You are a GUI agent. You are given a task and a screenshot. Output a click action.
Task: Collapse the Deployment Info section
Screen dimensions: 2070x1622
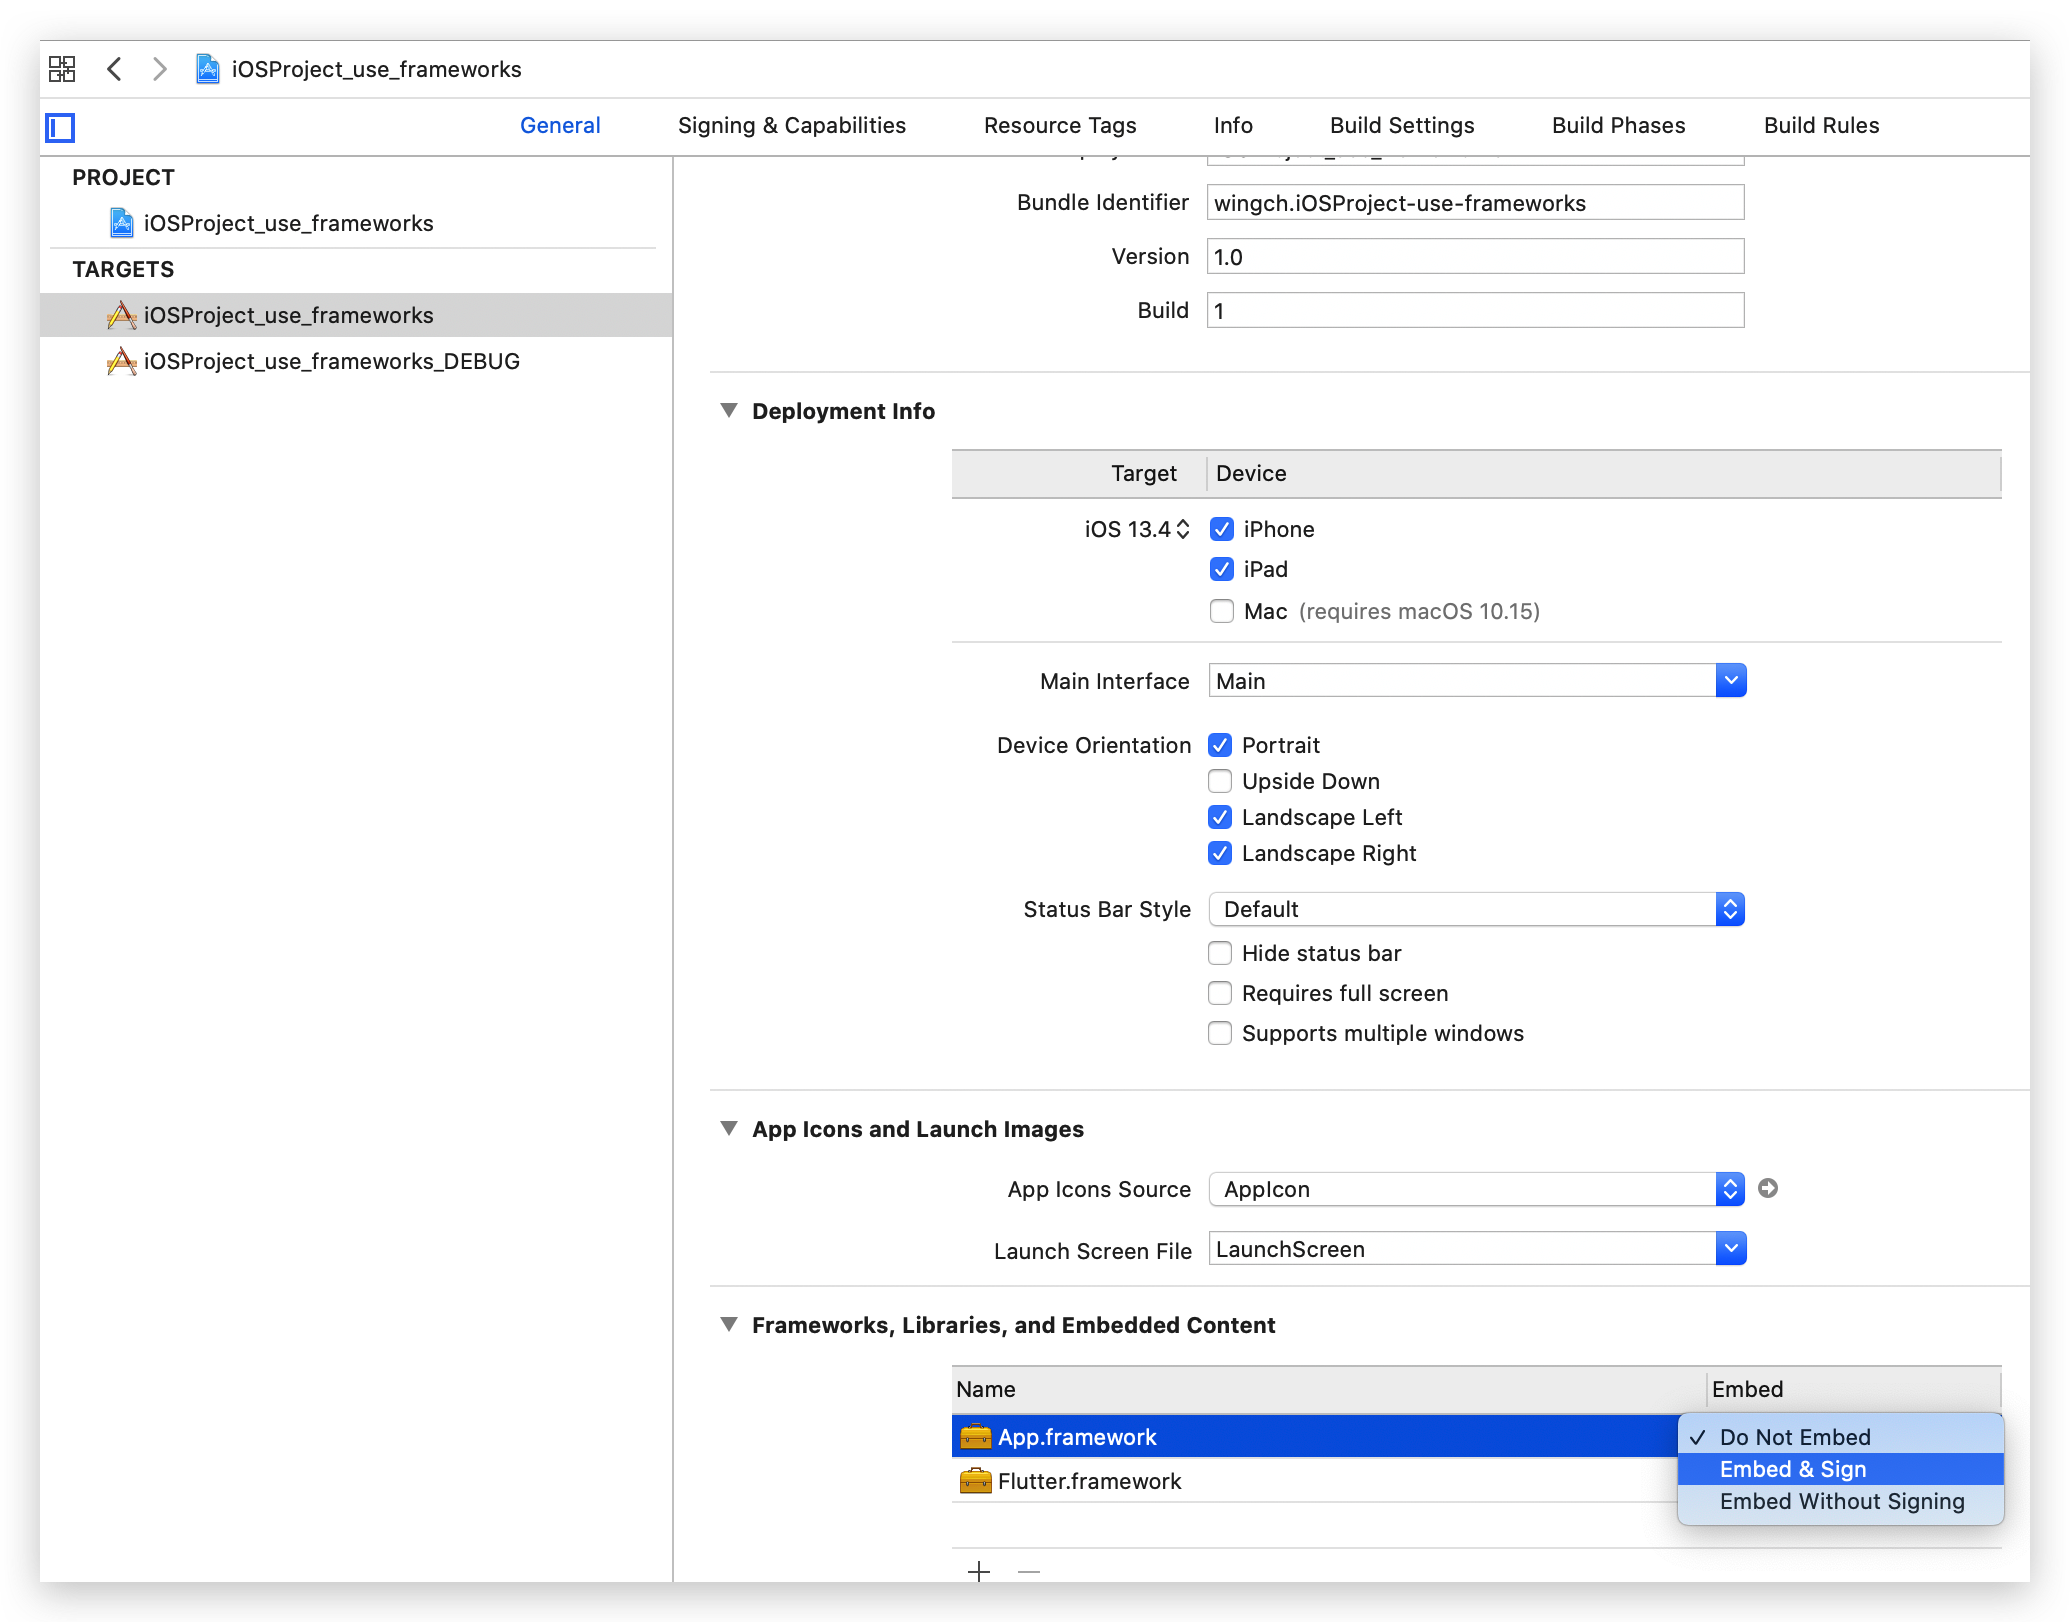[x=729, y=410]
